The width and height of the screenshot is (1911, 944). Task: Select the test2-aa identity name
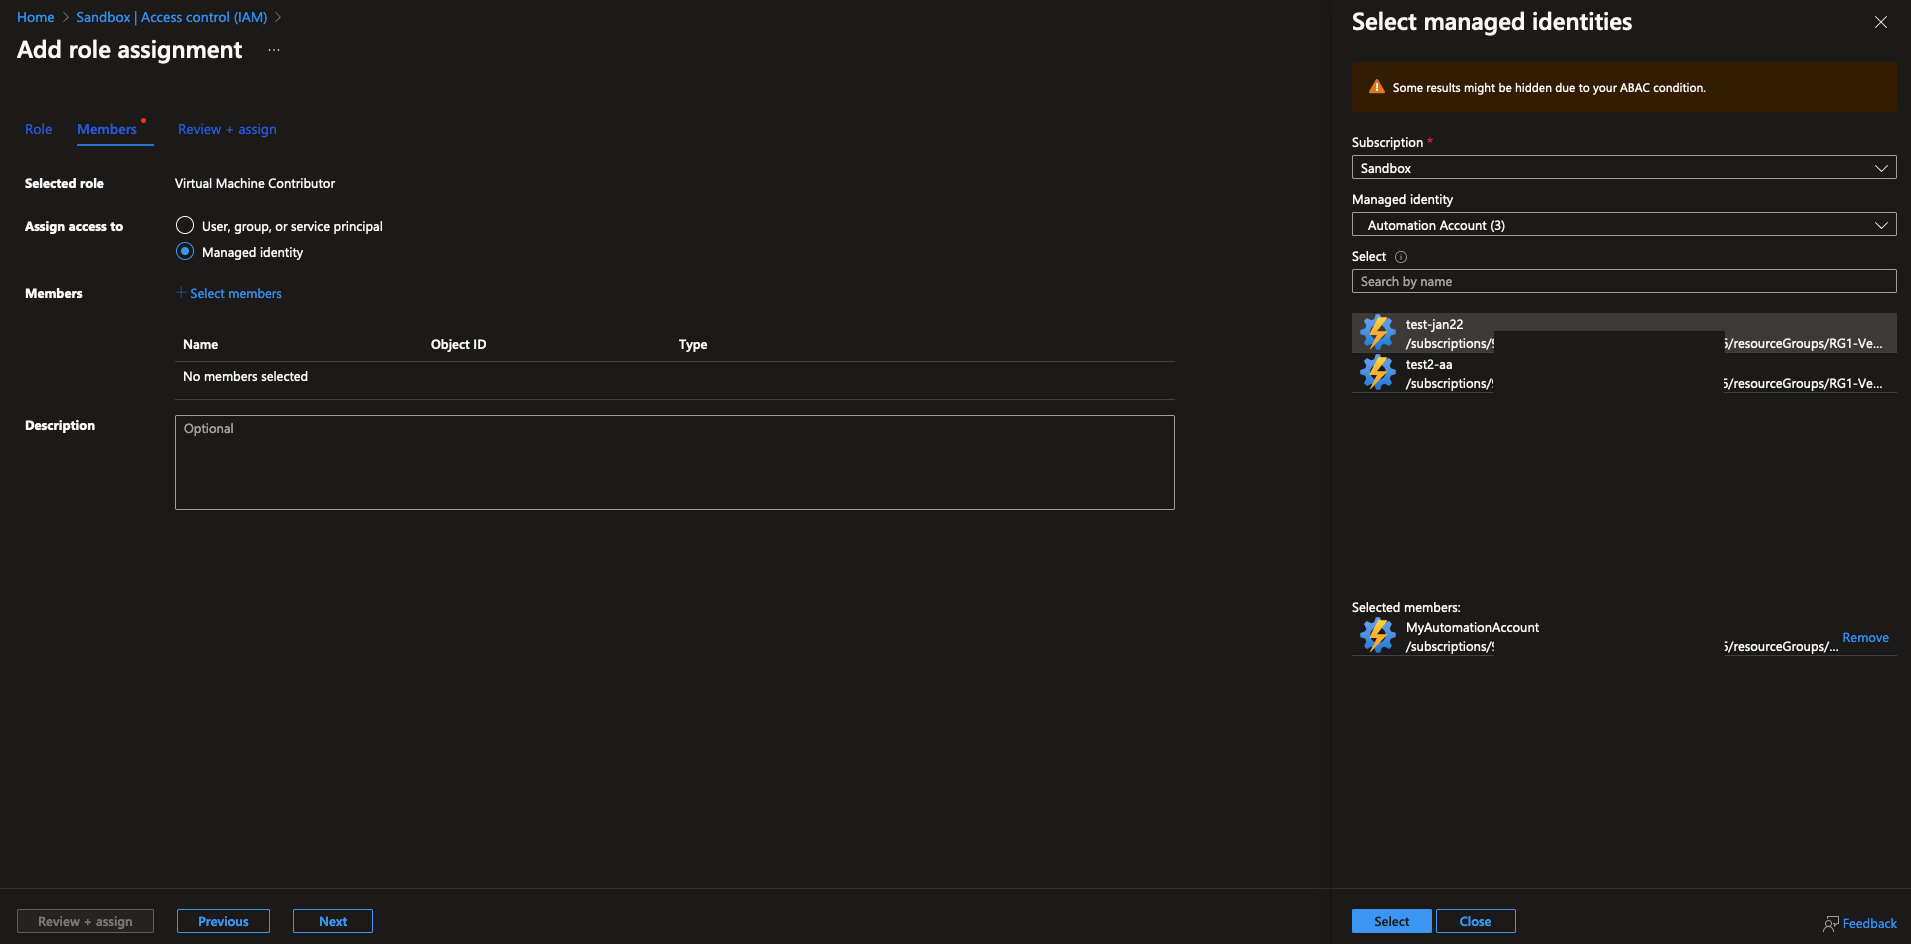coord(1429,364)
